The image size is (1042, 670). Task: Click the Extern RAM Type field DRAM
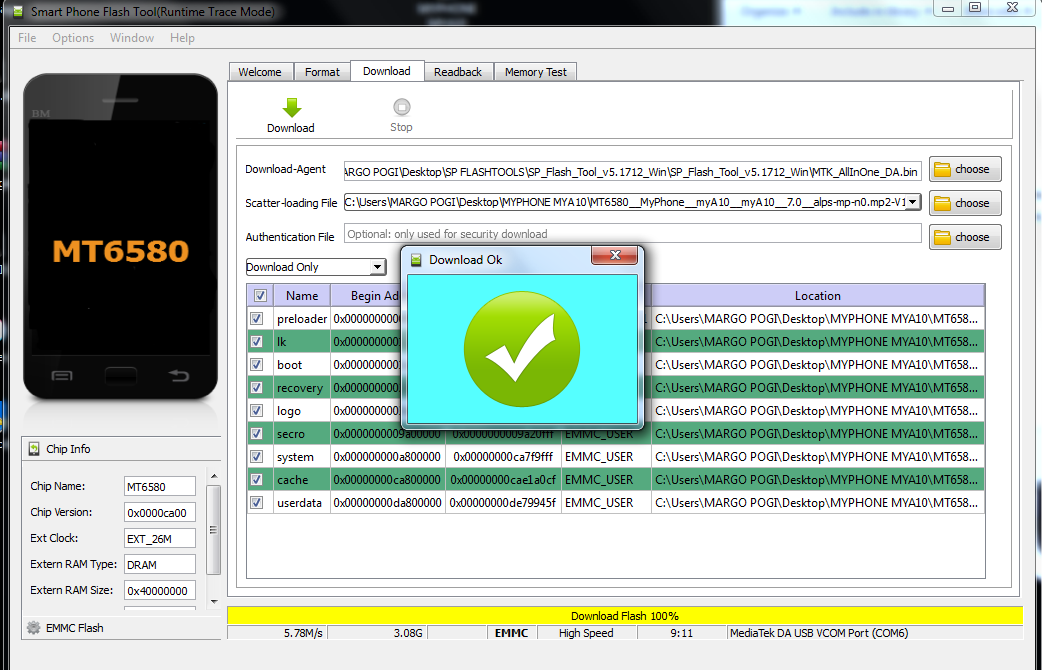coord(159,564)
